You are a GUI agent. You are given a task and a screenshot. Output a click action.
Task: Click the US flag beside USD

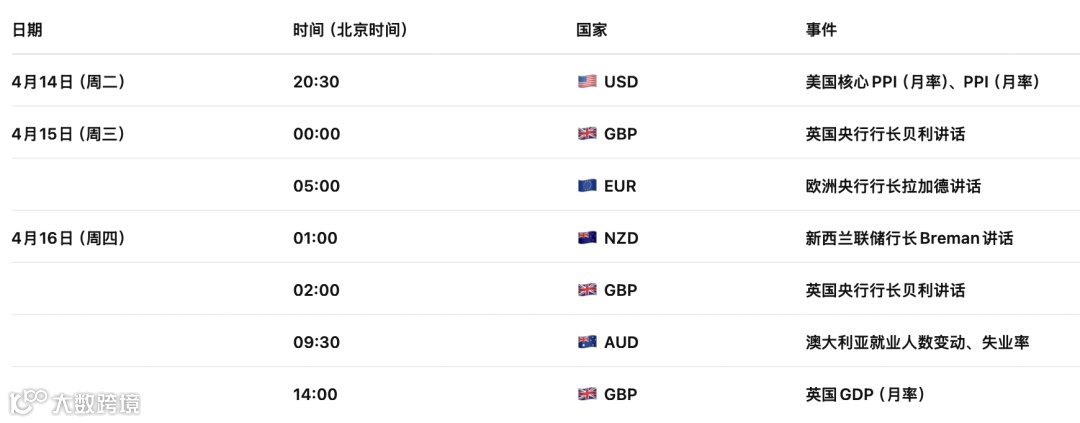[587, 82]
